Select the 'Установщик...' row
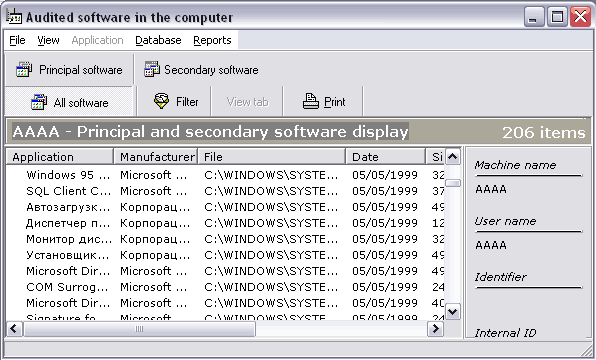Screen dimensions: 596x360 (225, 255)
